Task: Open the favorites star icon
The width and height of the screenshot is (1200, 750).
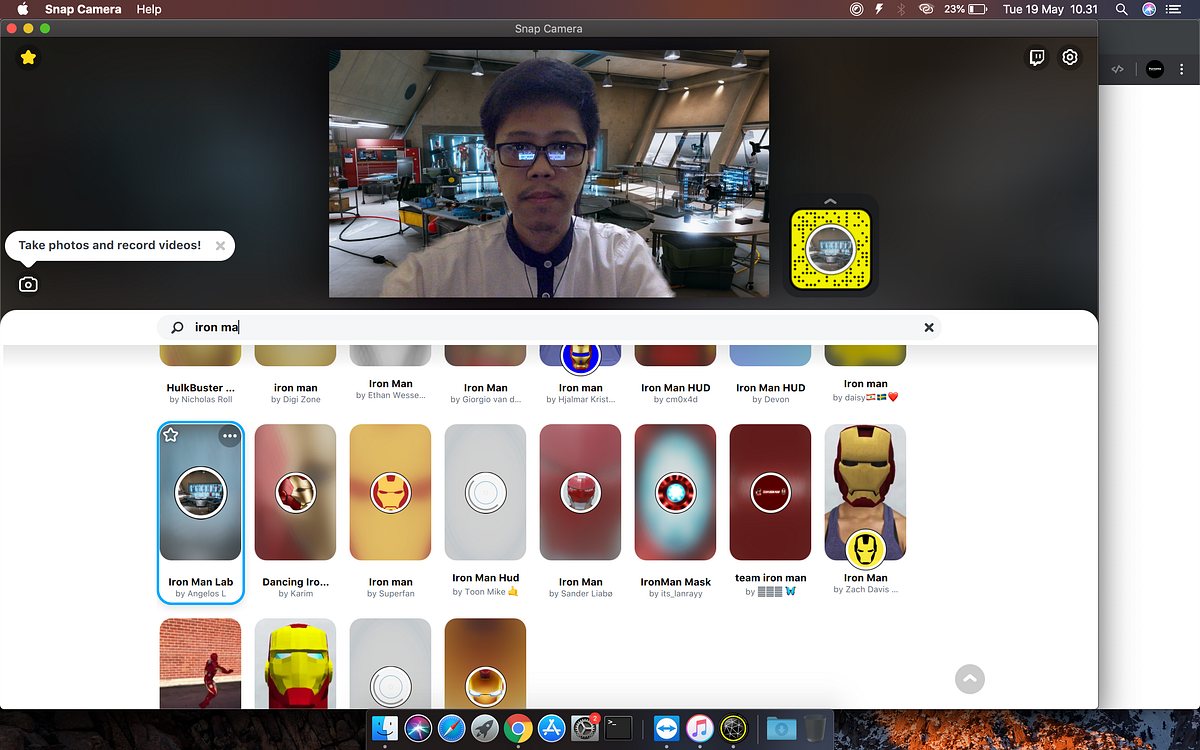Action: pyautogui.click(x=28, y=57)
